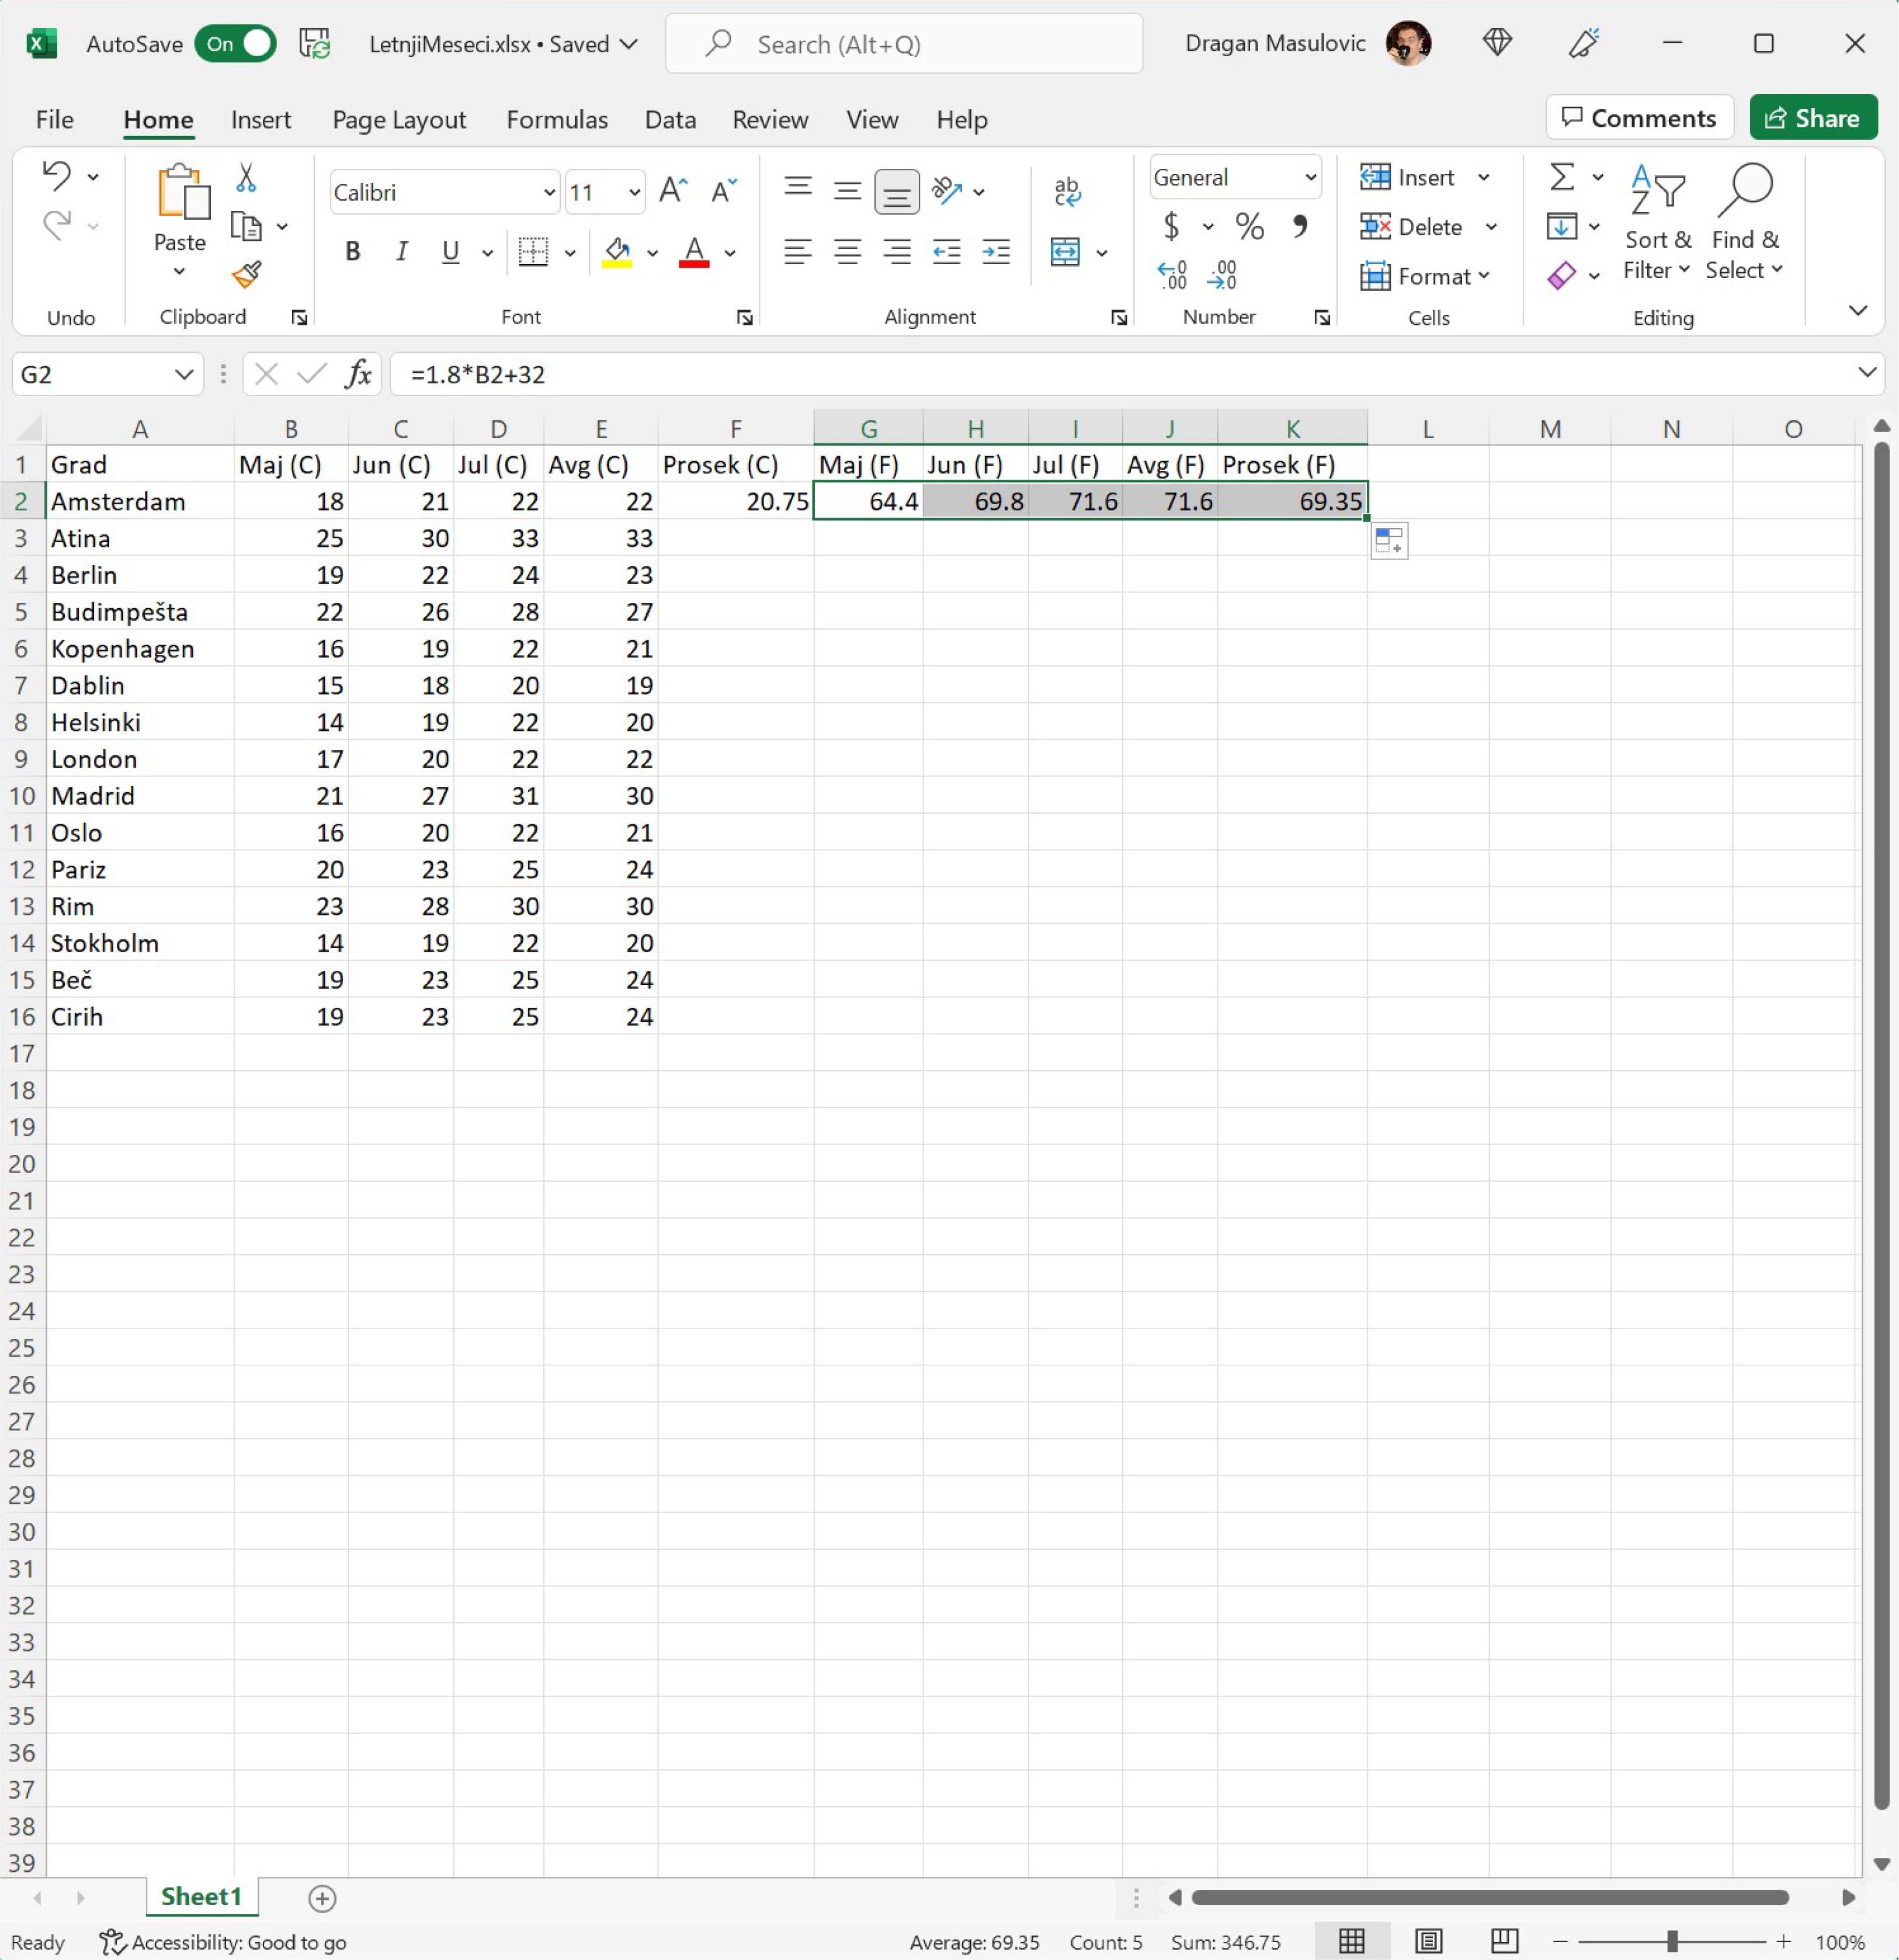Click the Format Painter brush icon
Viewport: 1899px width, 1960px height.
click(x=246, y=274)
